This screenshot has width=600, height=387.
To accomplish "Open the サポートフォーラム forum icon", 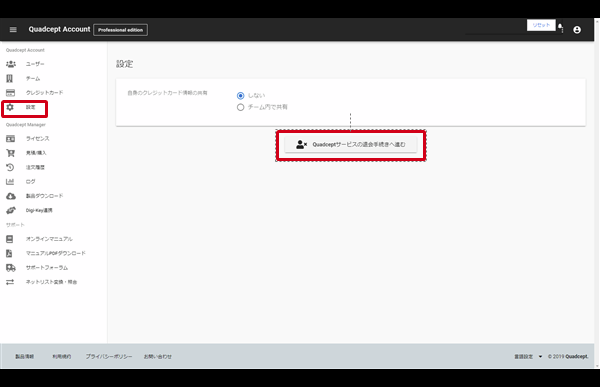I will (11, 268).
